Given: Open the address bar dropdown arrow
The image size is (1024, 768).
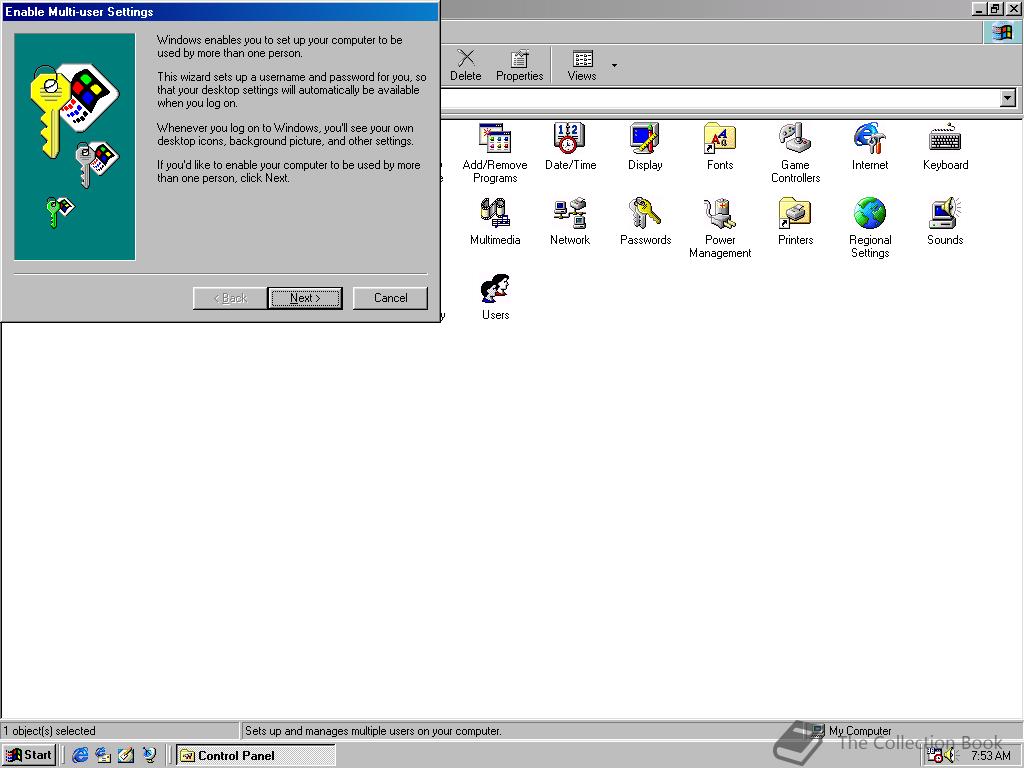Looking at the screenshot, I should pos(1008,99).
